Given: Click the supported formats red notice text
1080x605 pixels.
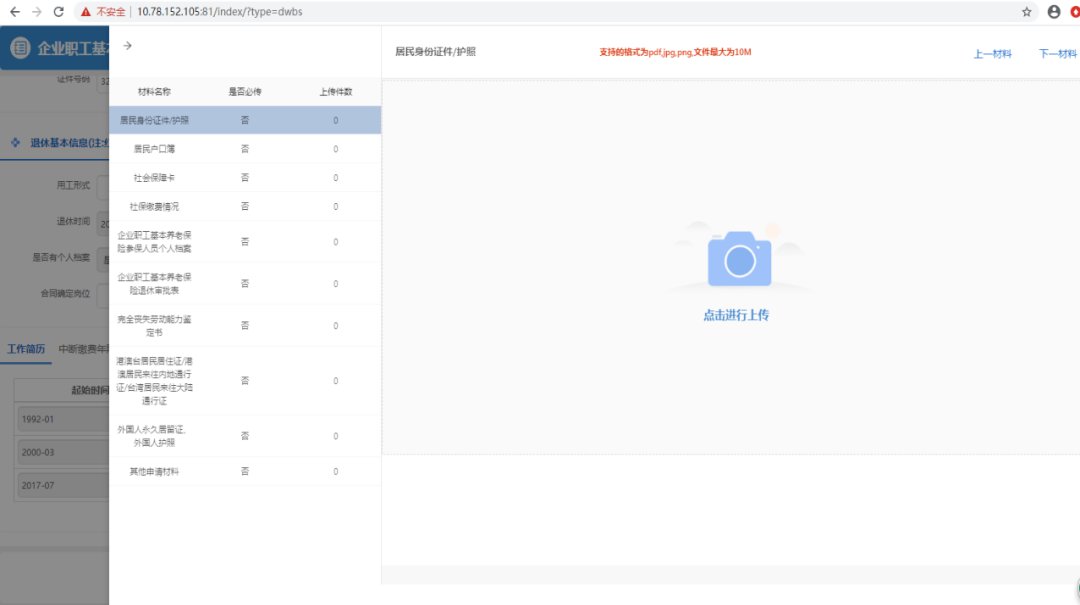Looking at the screenshot, I should pos(675,52).
